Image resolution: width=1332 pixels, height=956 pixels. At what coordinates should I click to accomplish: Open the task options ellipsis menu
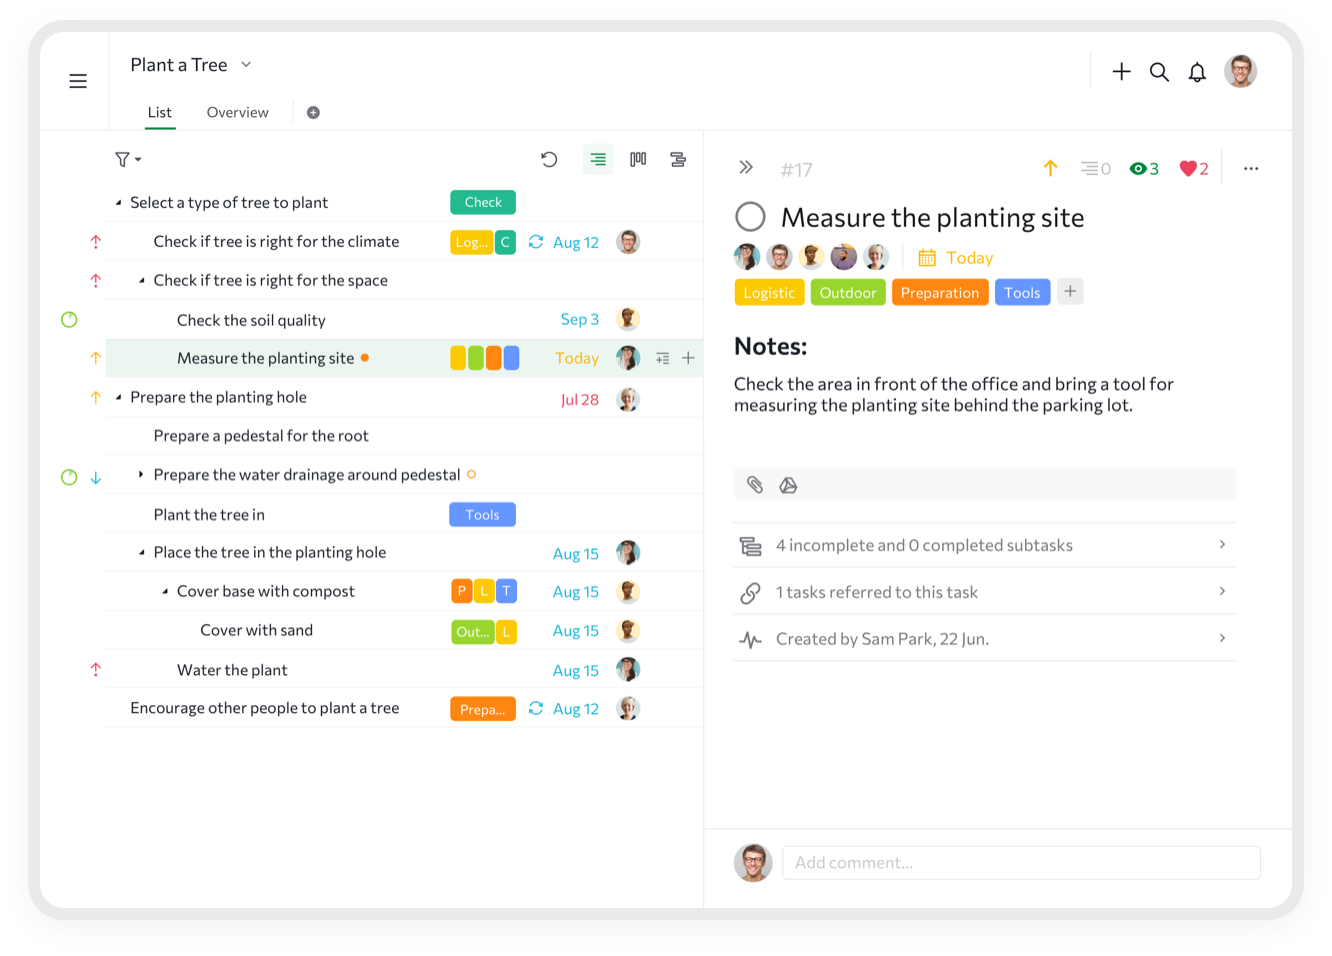(1251, 168)
